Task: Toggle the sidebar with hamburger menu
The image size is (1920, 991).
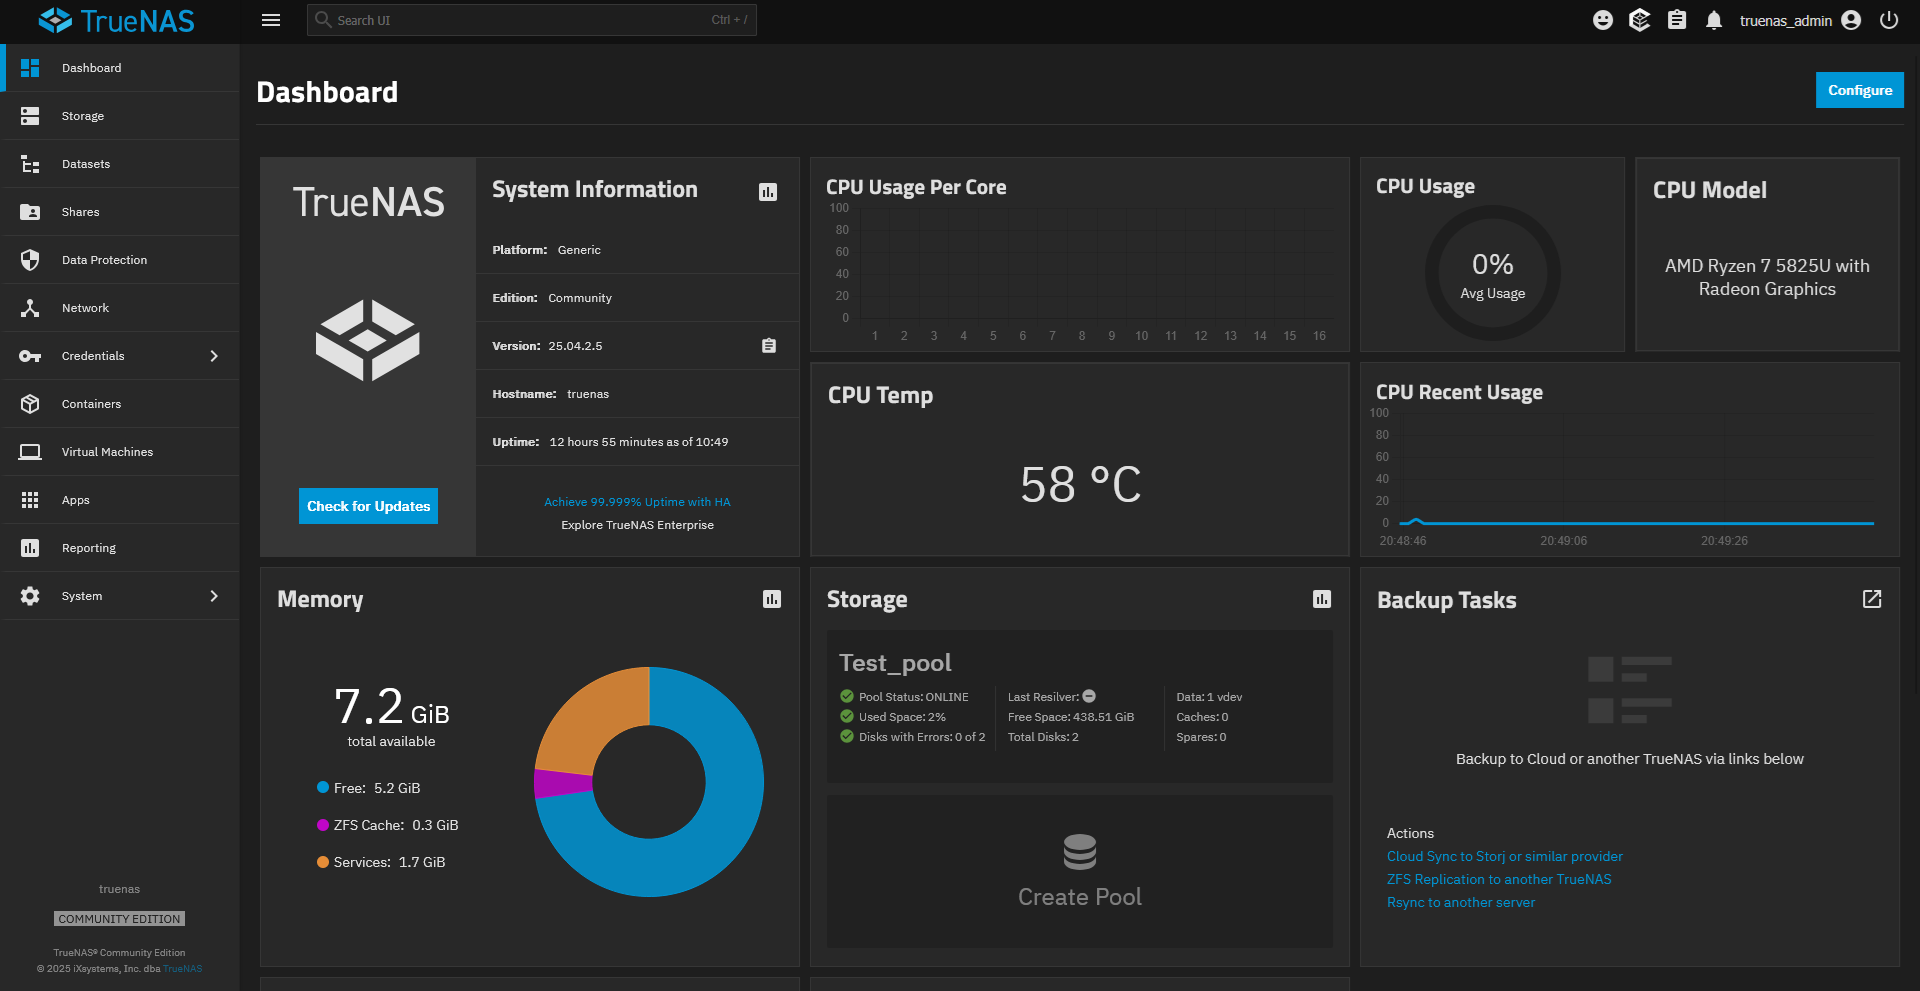Action: [271, 20]
